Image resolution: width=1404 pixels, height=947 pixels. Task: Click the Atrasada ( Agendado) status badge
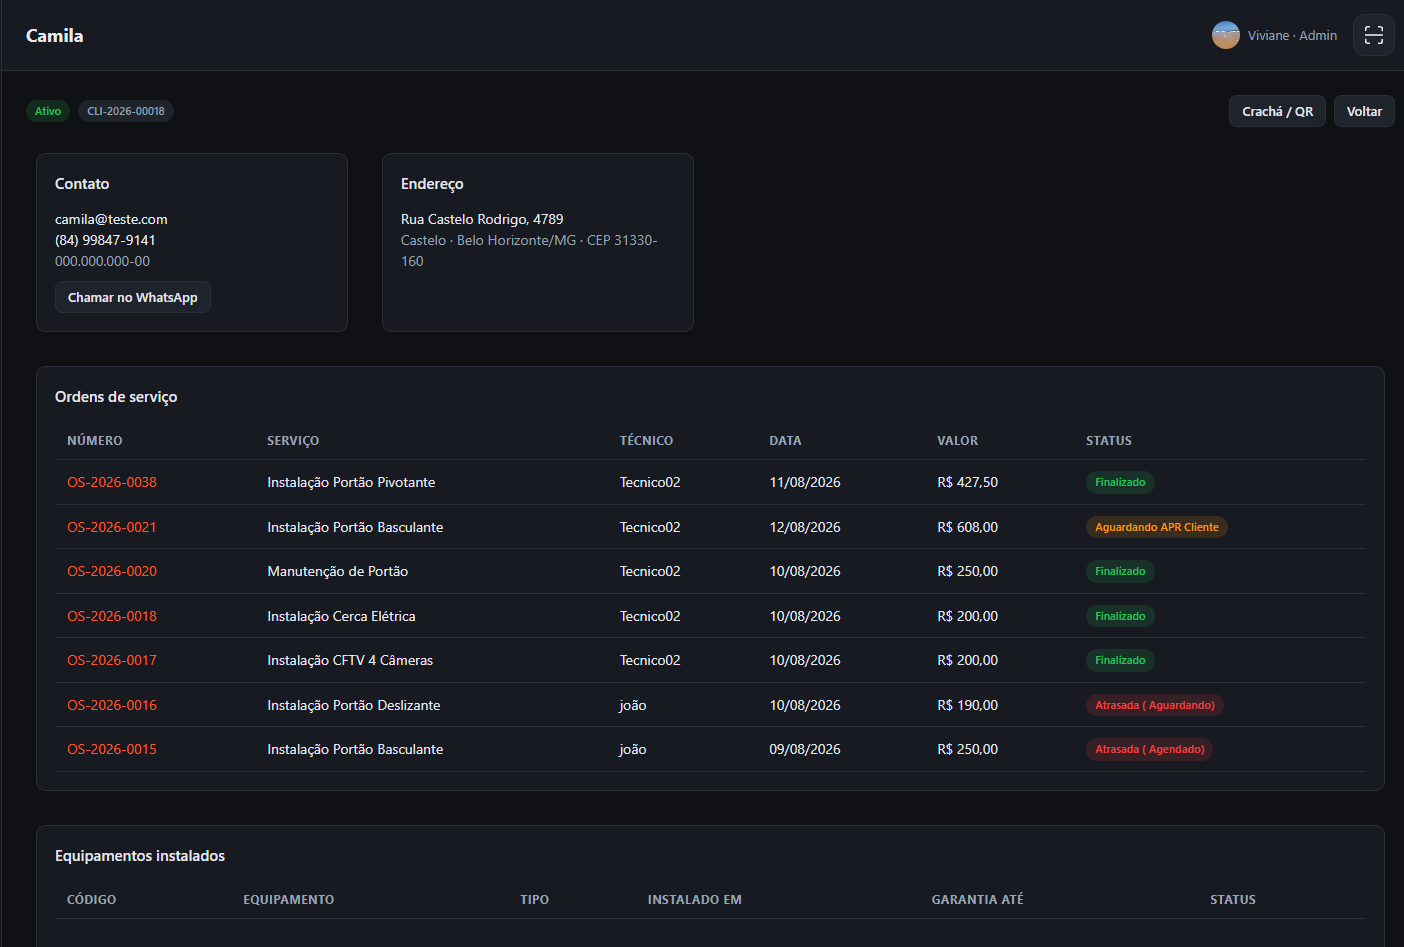(x=1150, y=749)
